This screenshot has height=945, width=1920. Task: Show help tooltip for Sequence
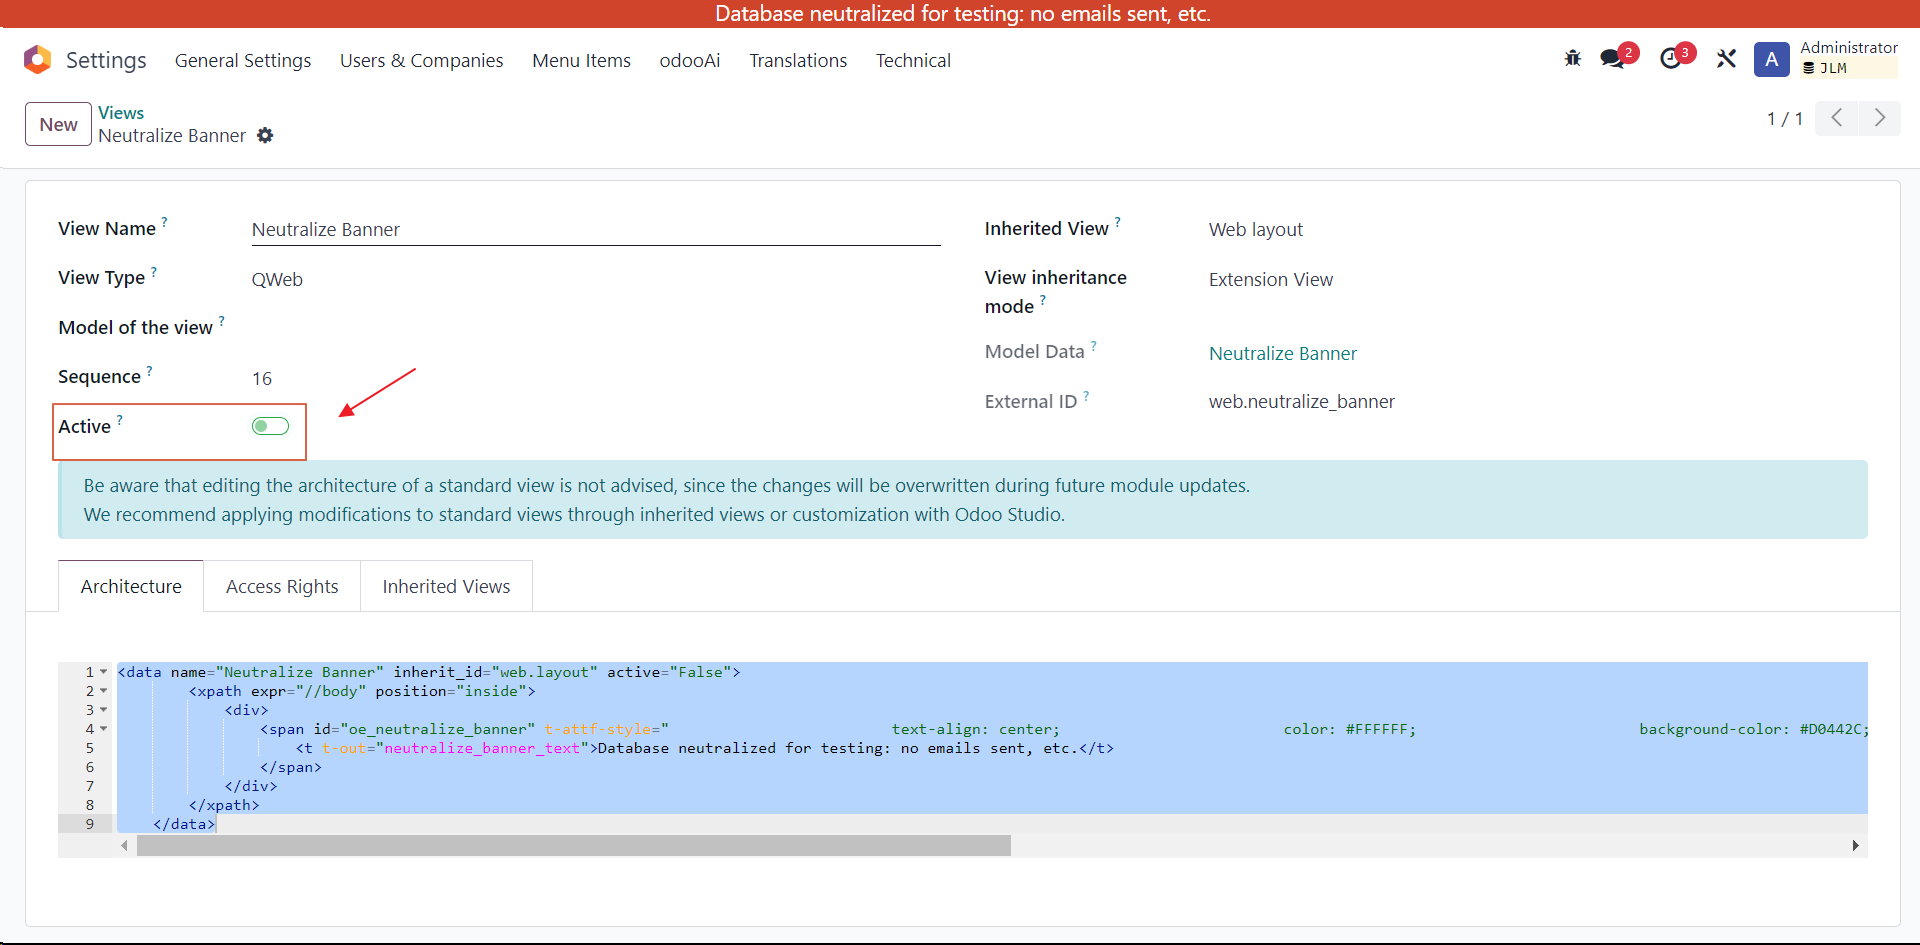click(x=150, y=369)
